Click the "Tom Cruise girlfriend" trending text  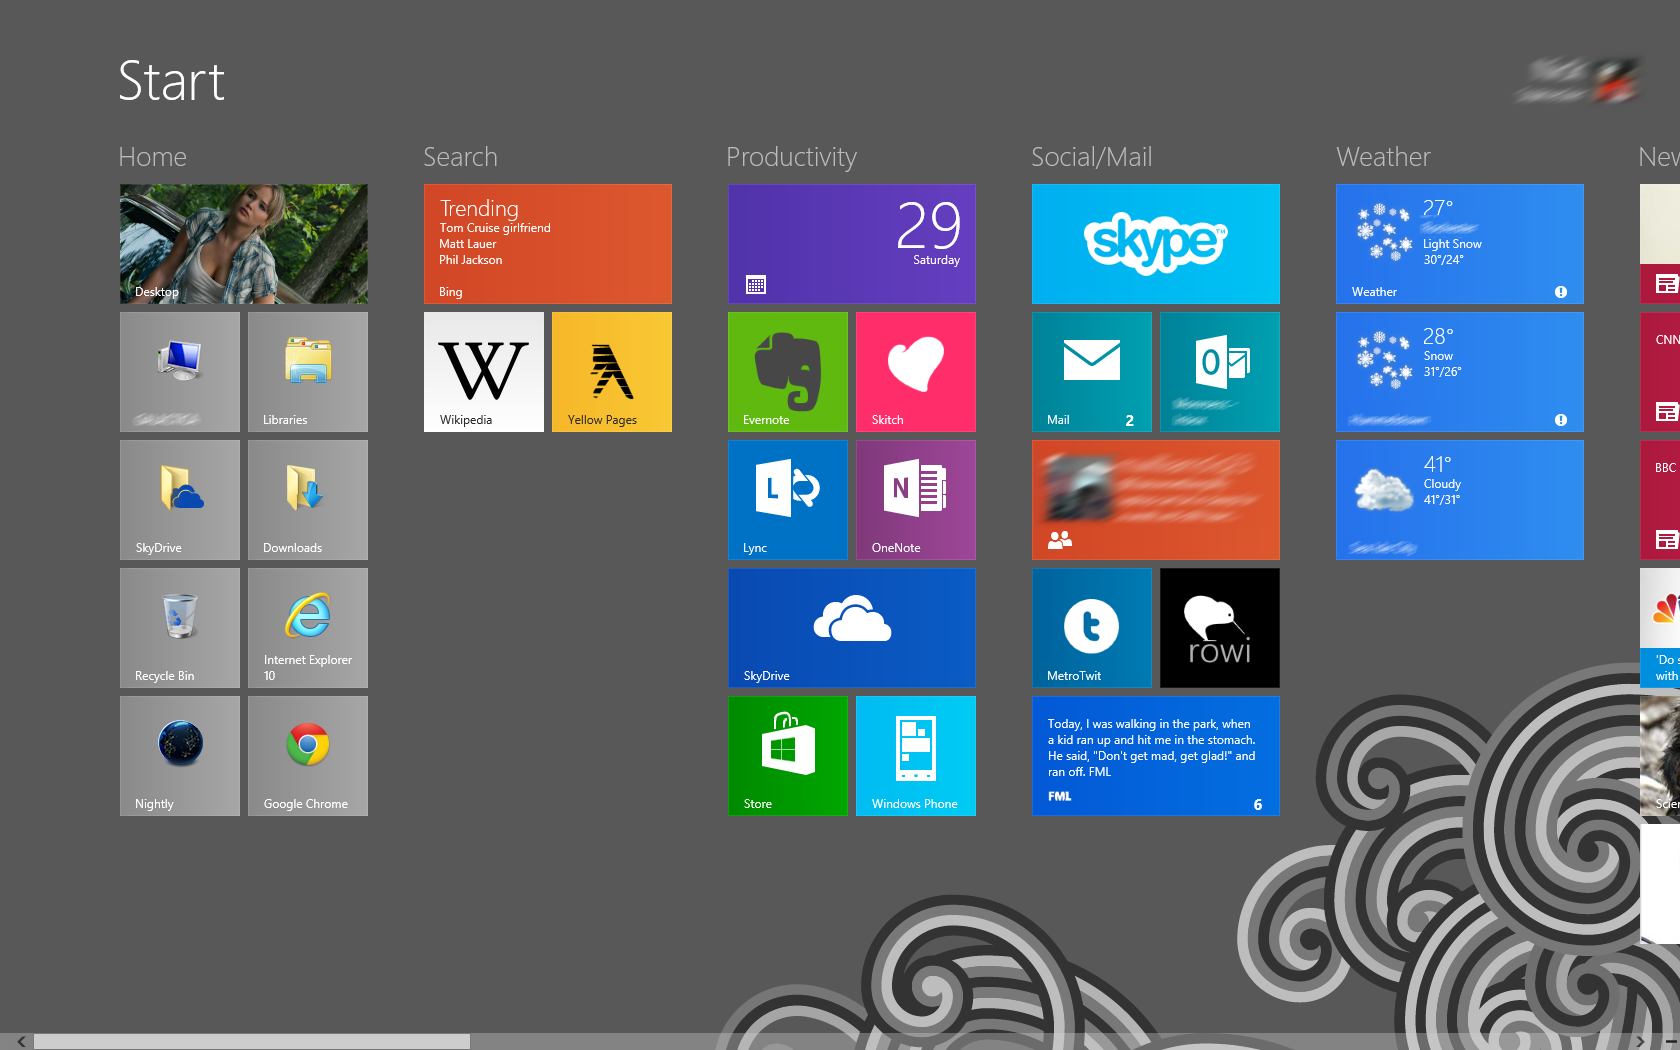point(495,228)
